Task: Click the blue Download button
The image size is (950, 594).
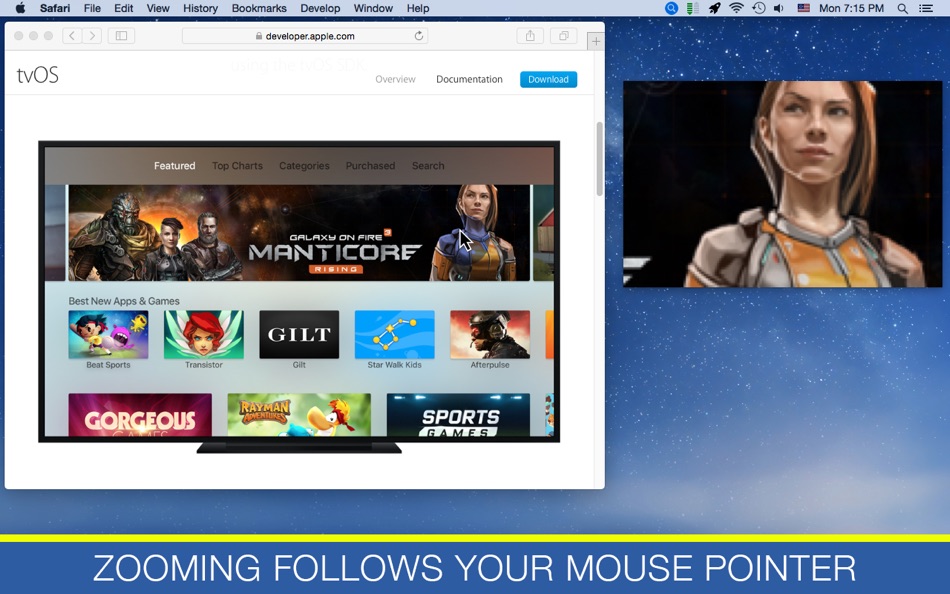Action: 548,79
